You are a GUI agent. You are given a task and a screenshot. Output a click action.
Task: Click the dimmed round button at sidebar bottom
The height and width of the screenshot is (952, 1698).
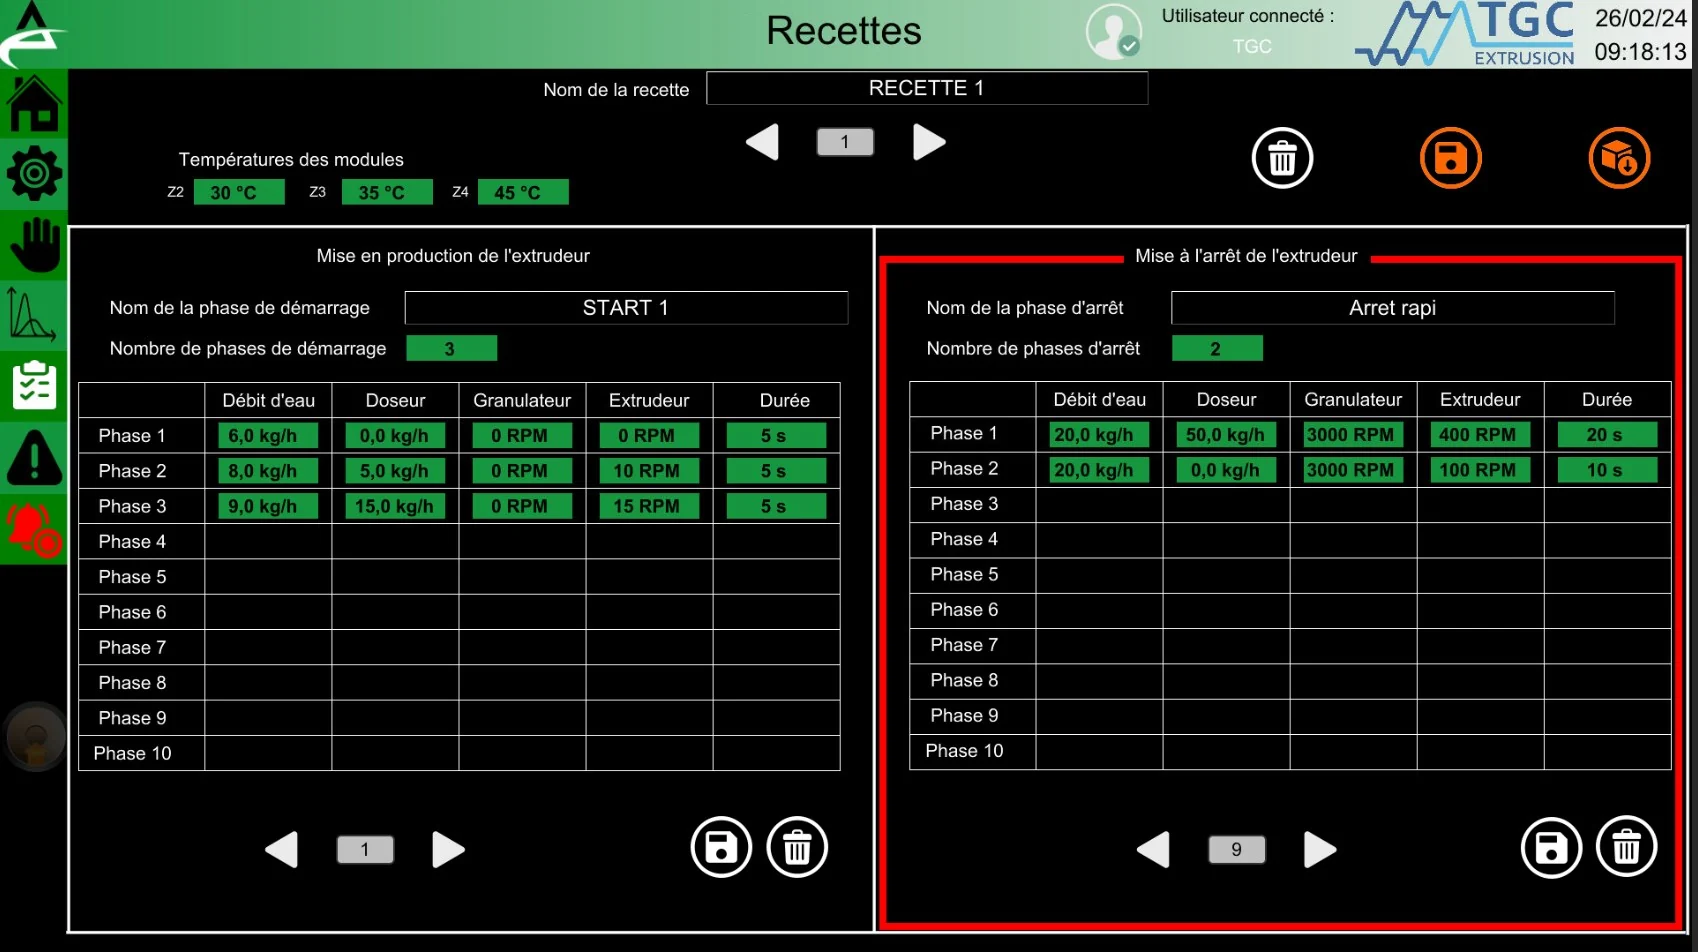click(35, 737)
